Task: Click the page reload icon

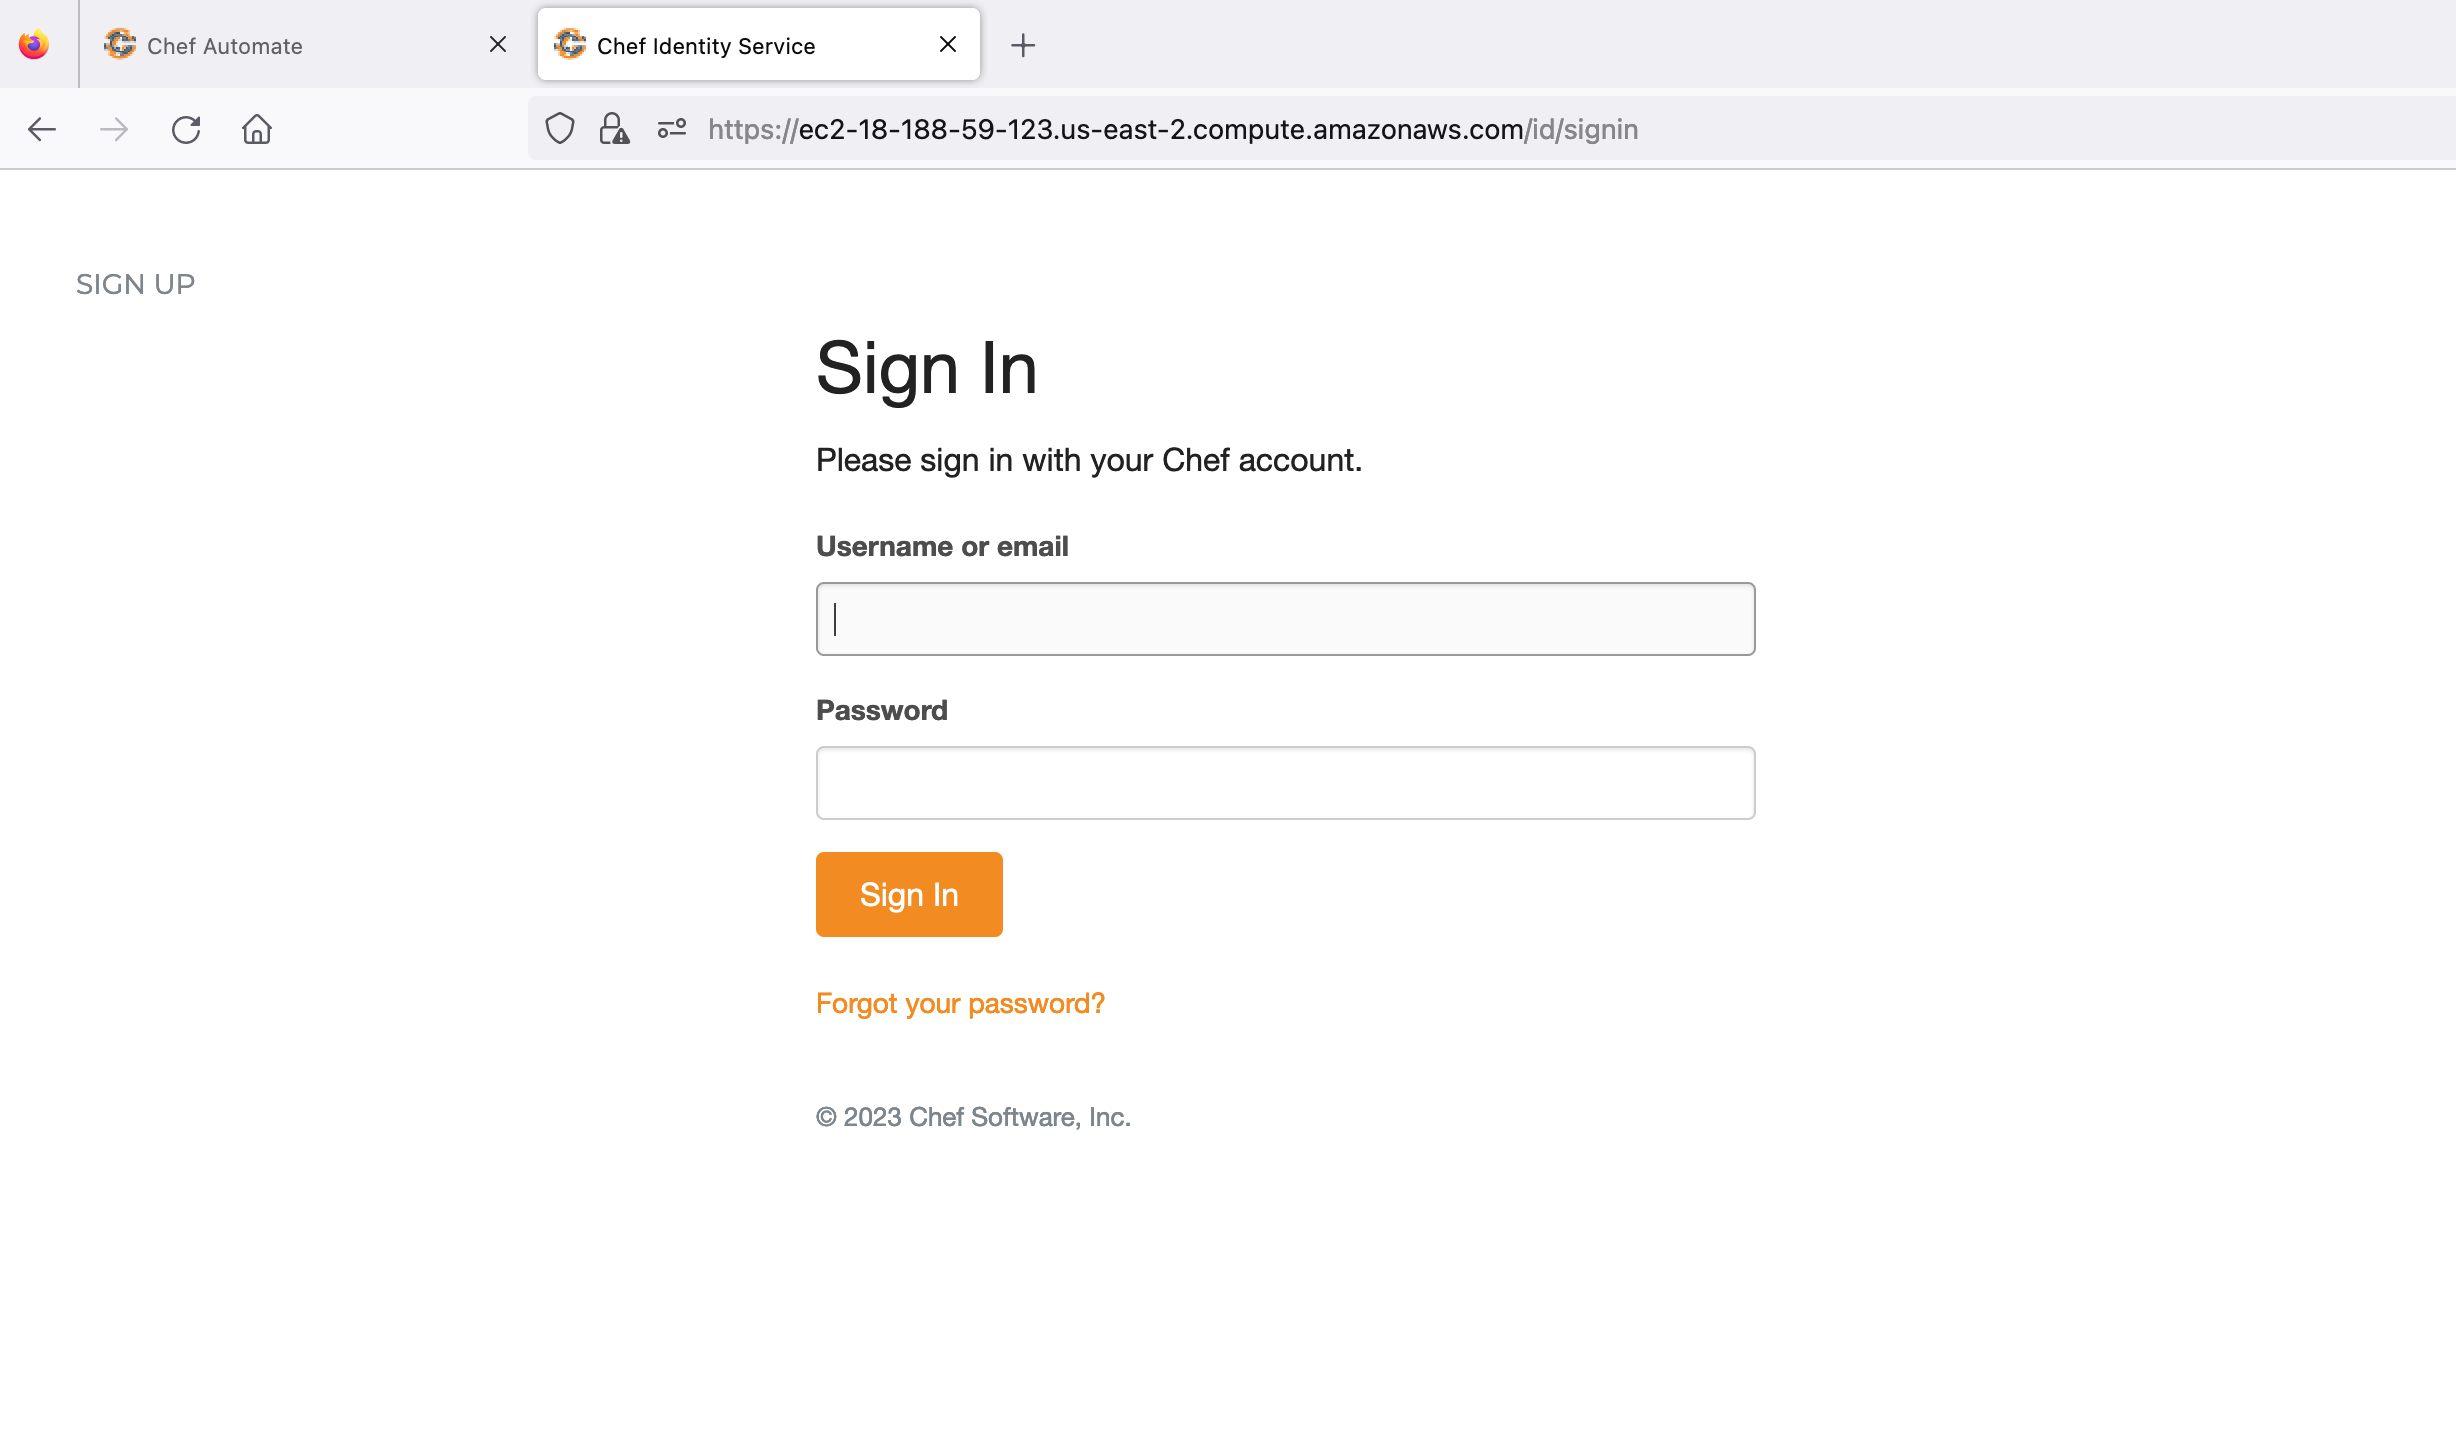Action: (x=187, y=129)
